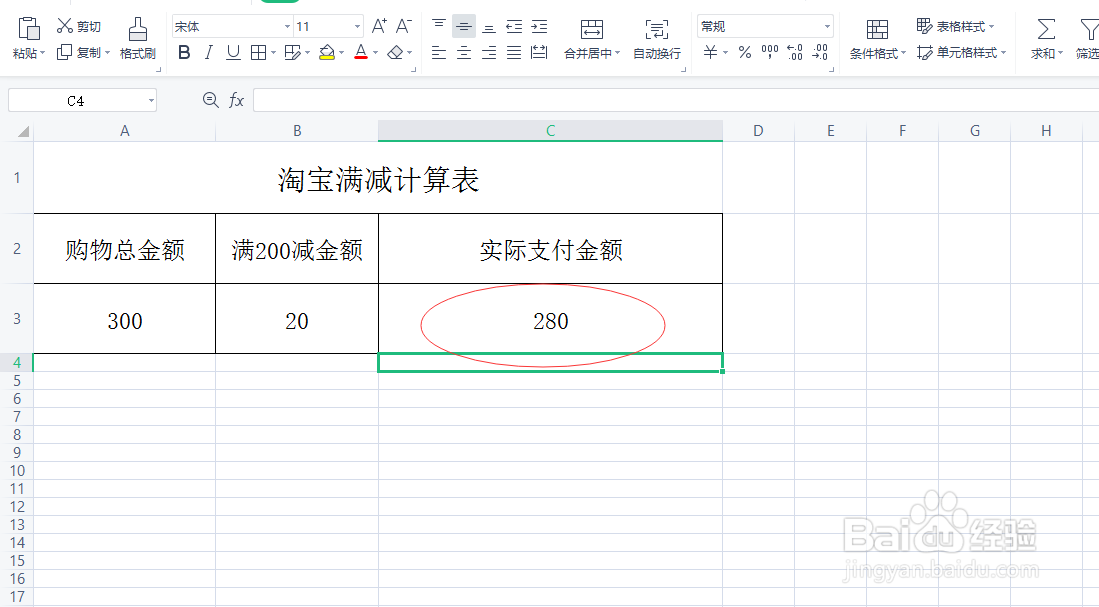Click the merge and center icon
1099x607 pixels.
point(592,29)
